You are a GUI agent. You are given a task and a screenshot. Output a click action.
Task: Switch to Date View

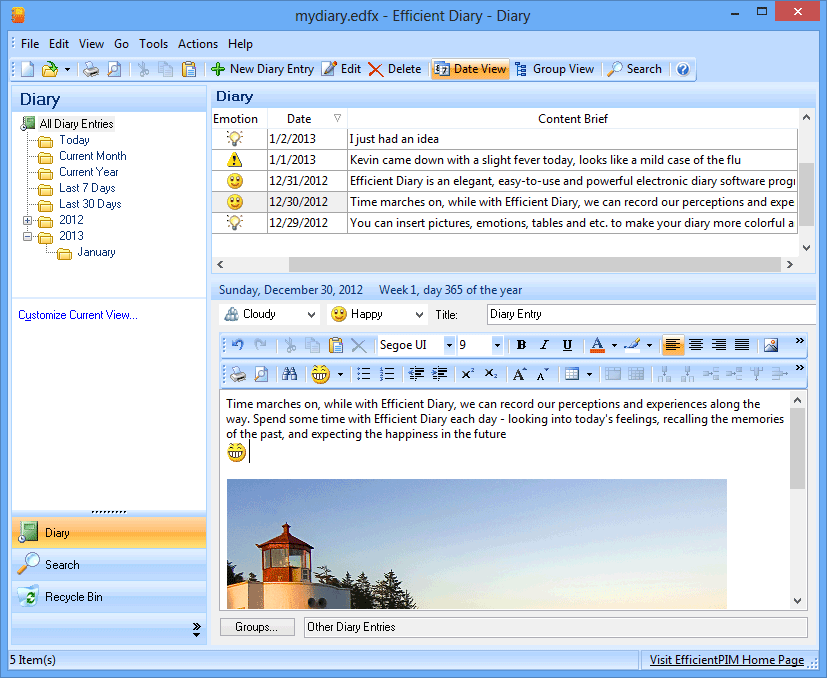470,69
